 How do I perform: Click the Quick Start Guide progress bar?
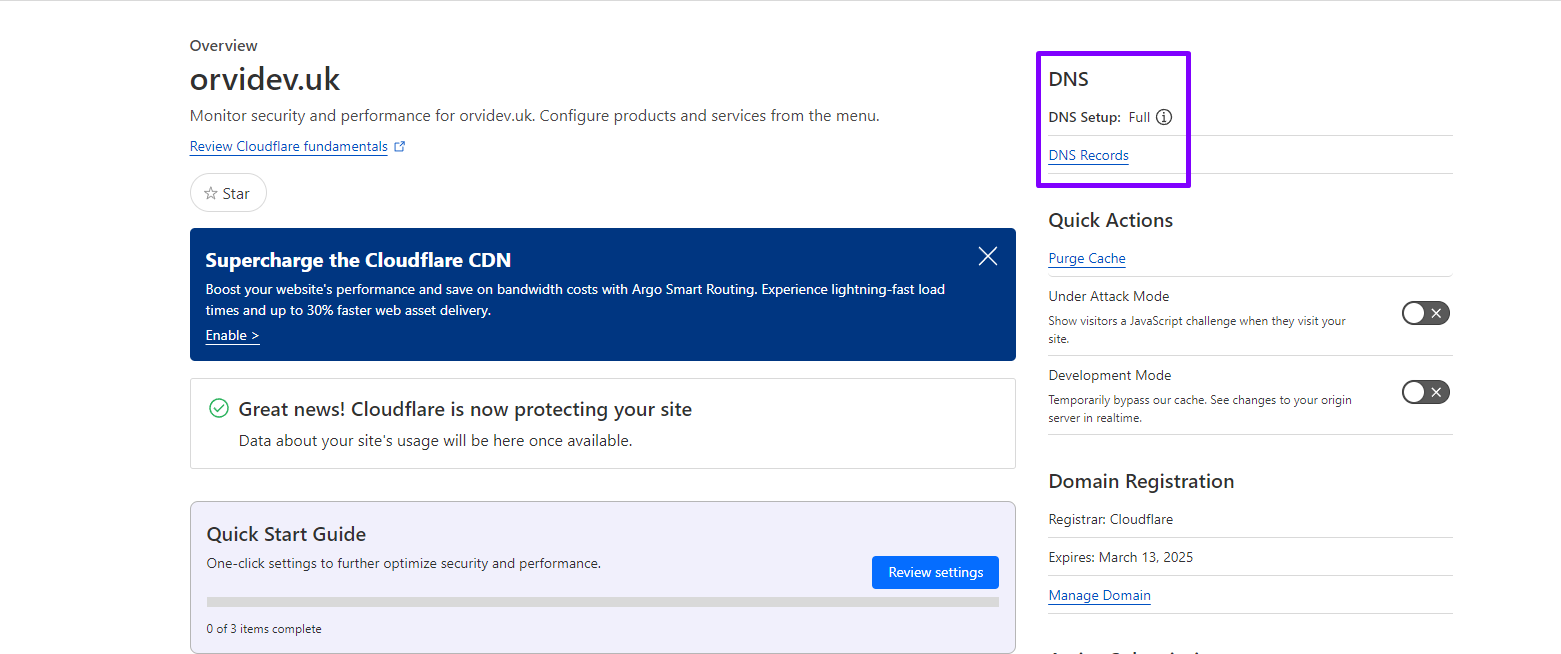tap(602, 602)
